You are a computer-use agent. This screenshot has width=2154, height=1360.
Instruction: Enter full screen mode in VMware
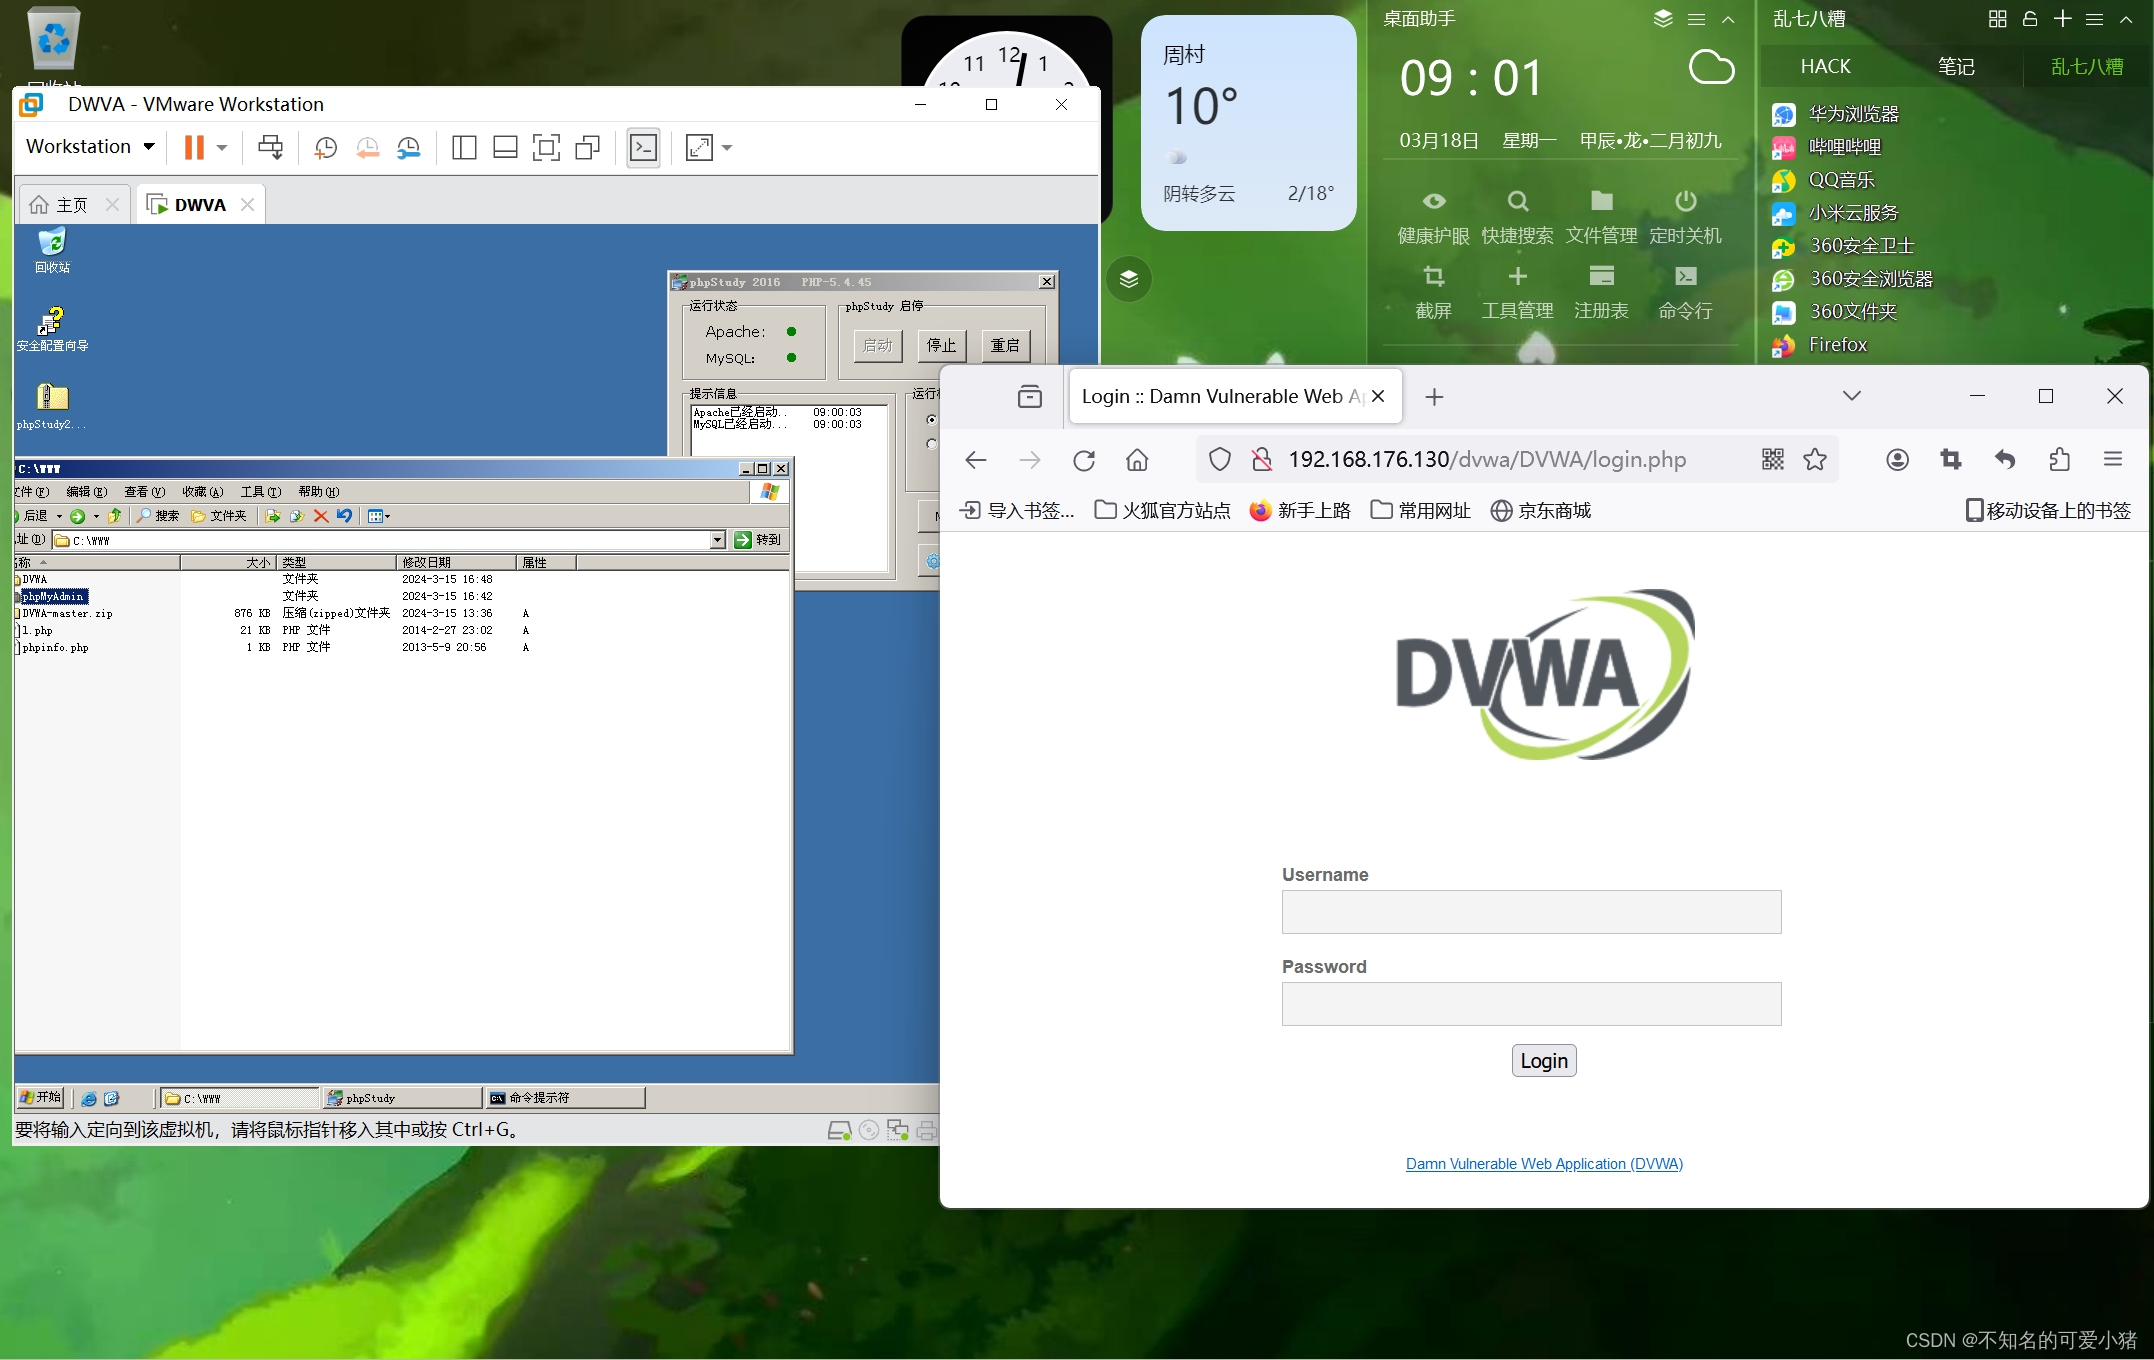[x=546, y=148]
